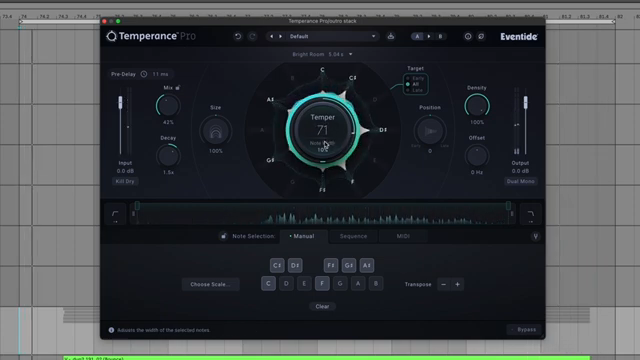
Task: Toggle the D# note key
Action: tap(295, 265)
